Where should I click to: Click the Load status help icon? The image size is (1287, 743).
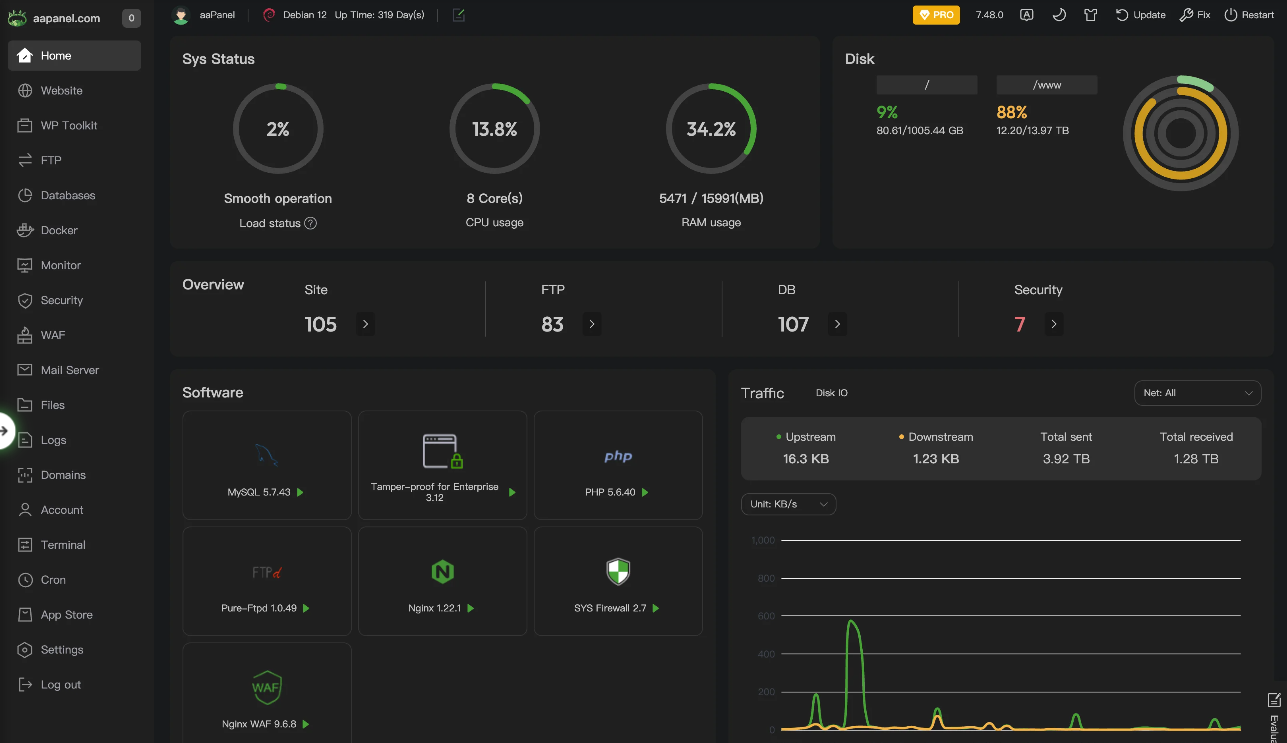pyautogui.click(x=310, y=223)
